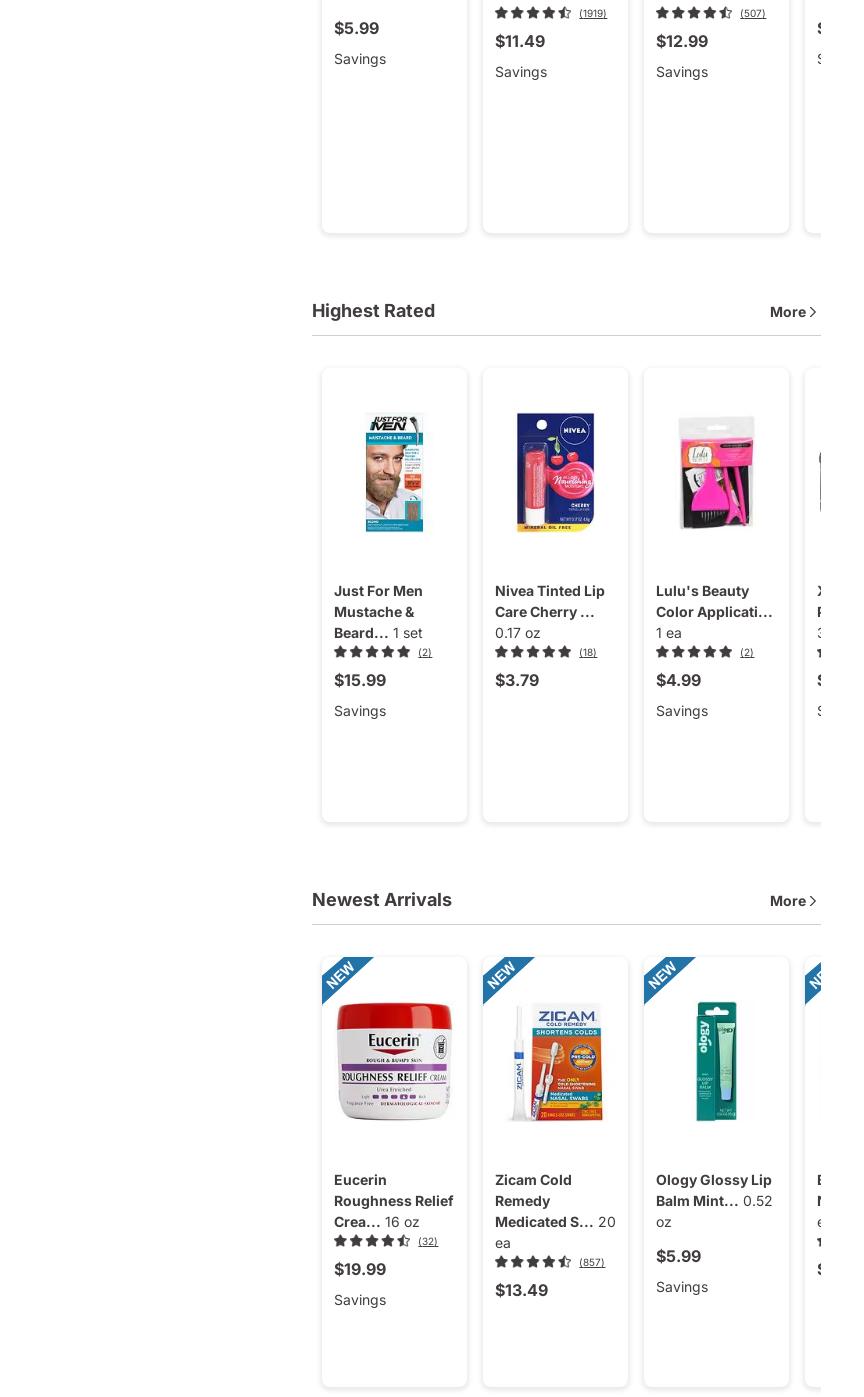Expand More in Highest Rated section
Image resolution: width=864 pixels, height=1397 pixels.
point(794,312)
